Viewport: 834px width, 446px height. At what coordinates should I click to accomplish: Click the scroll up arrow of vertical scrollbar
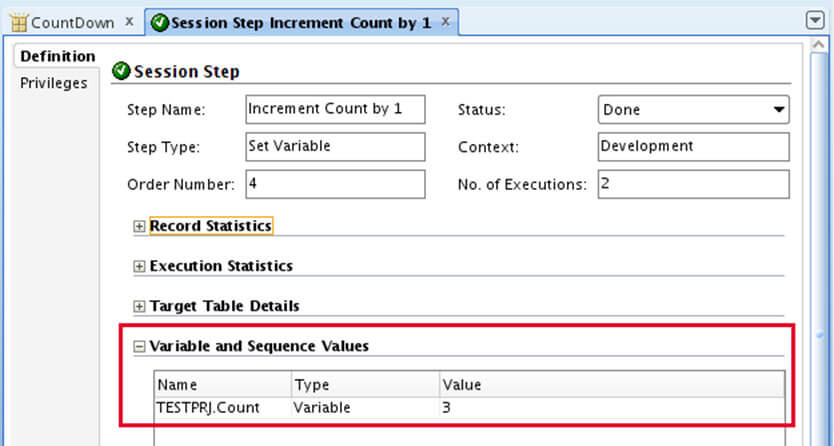pos(819,46)
